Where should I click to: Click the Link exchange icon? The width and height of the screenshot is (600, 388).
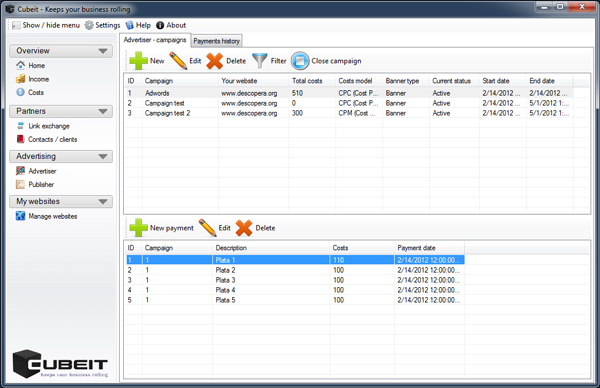pyautogui.click(x=20, y=126)
